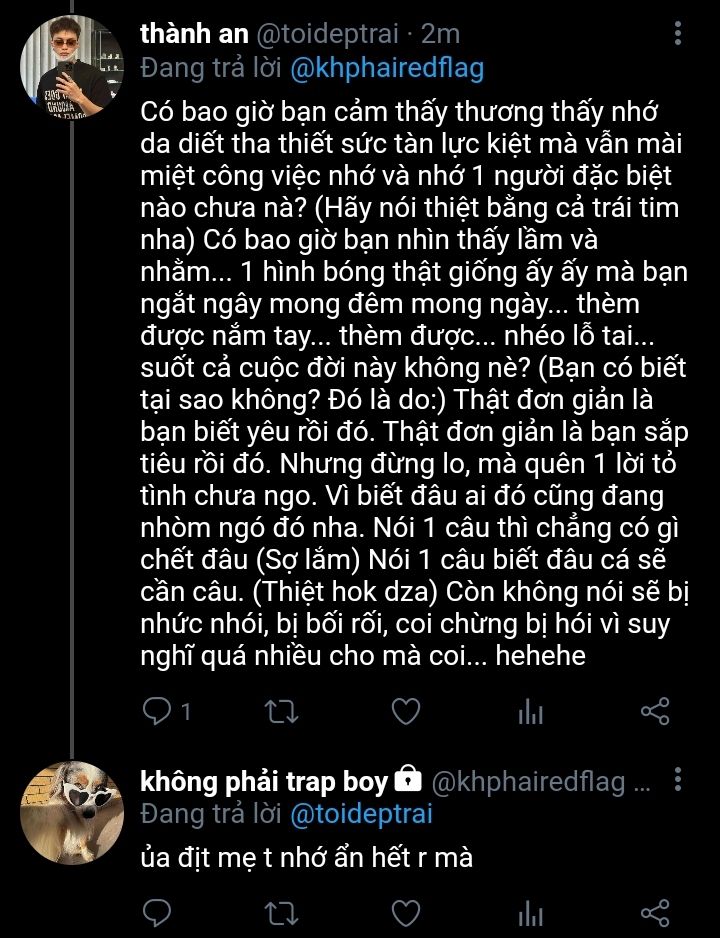
Task: Reply to thành an's tweet
Action: [x=157, y=711]
